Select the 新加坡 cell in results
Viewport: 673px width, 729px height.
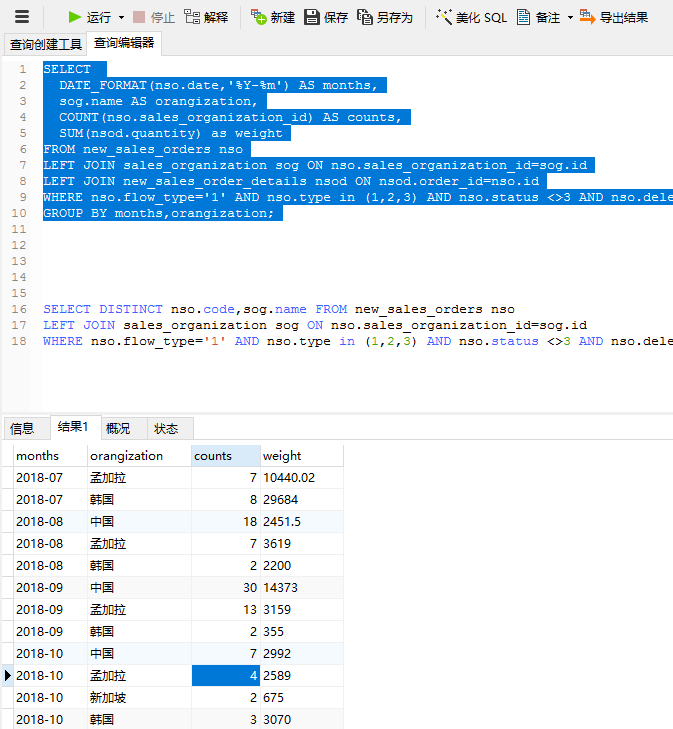(108, 697)
